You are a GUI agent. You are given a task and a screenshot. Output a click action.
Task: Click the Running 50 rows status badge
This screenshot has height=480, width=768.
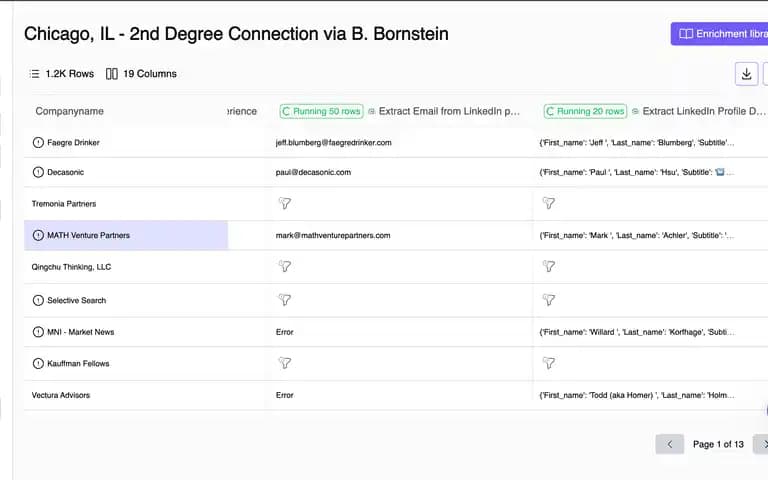pyautogui.click(x=322, y=111)
